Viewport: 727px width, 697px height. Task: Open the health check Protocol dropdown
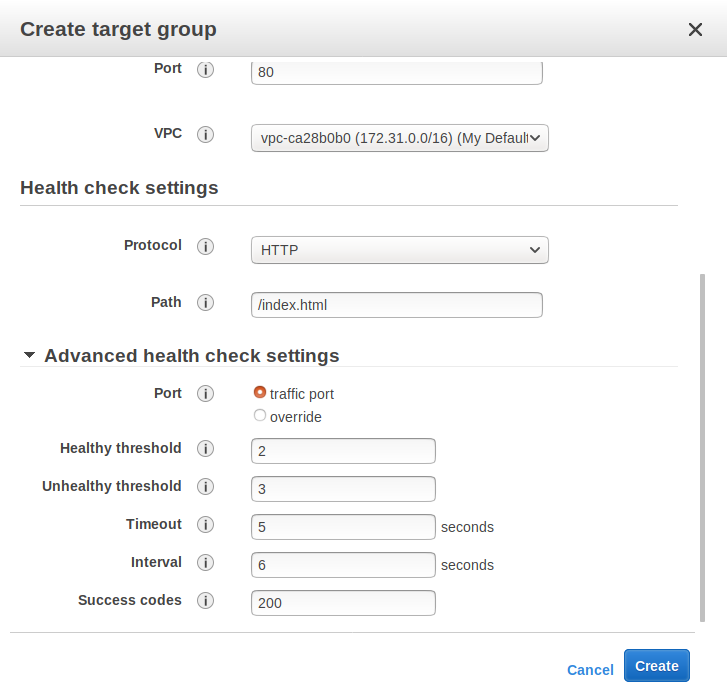tap(400, 250)
